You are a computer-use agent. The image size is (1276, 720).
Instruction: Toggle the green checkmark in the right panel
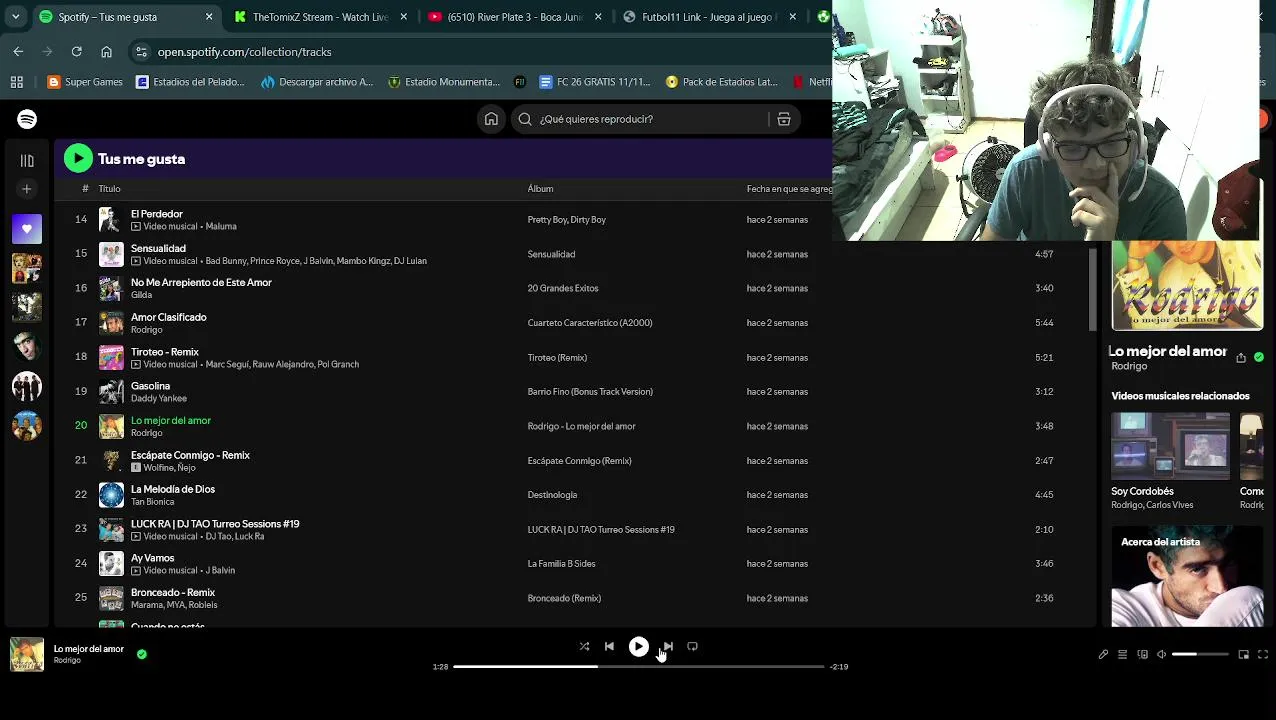coord(1258,357)
